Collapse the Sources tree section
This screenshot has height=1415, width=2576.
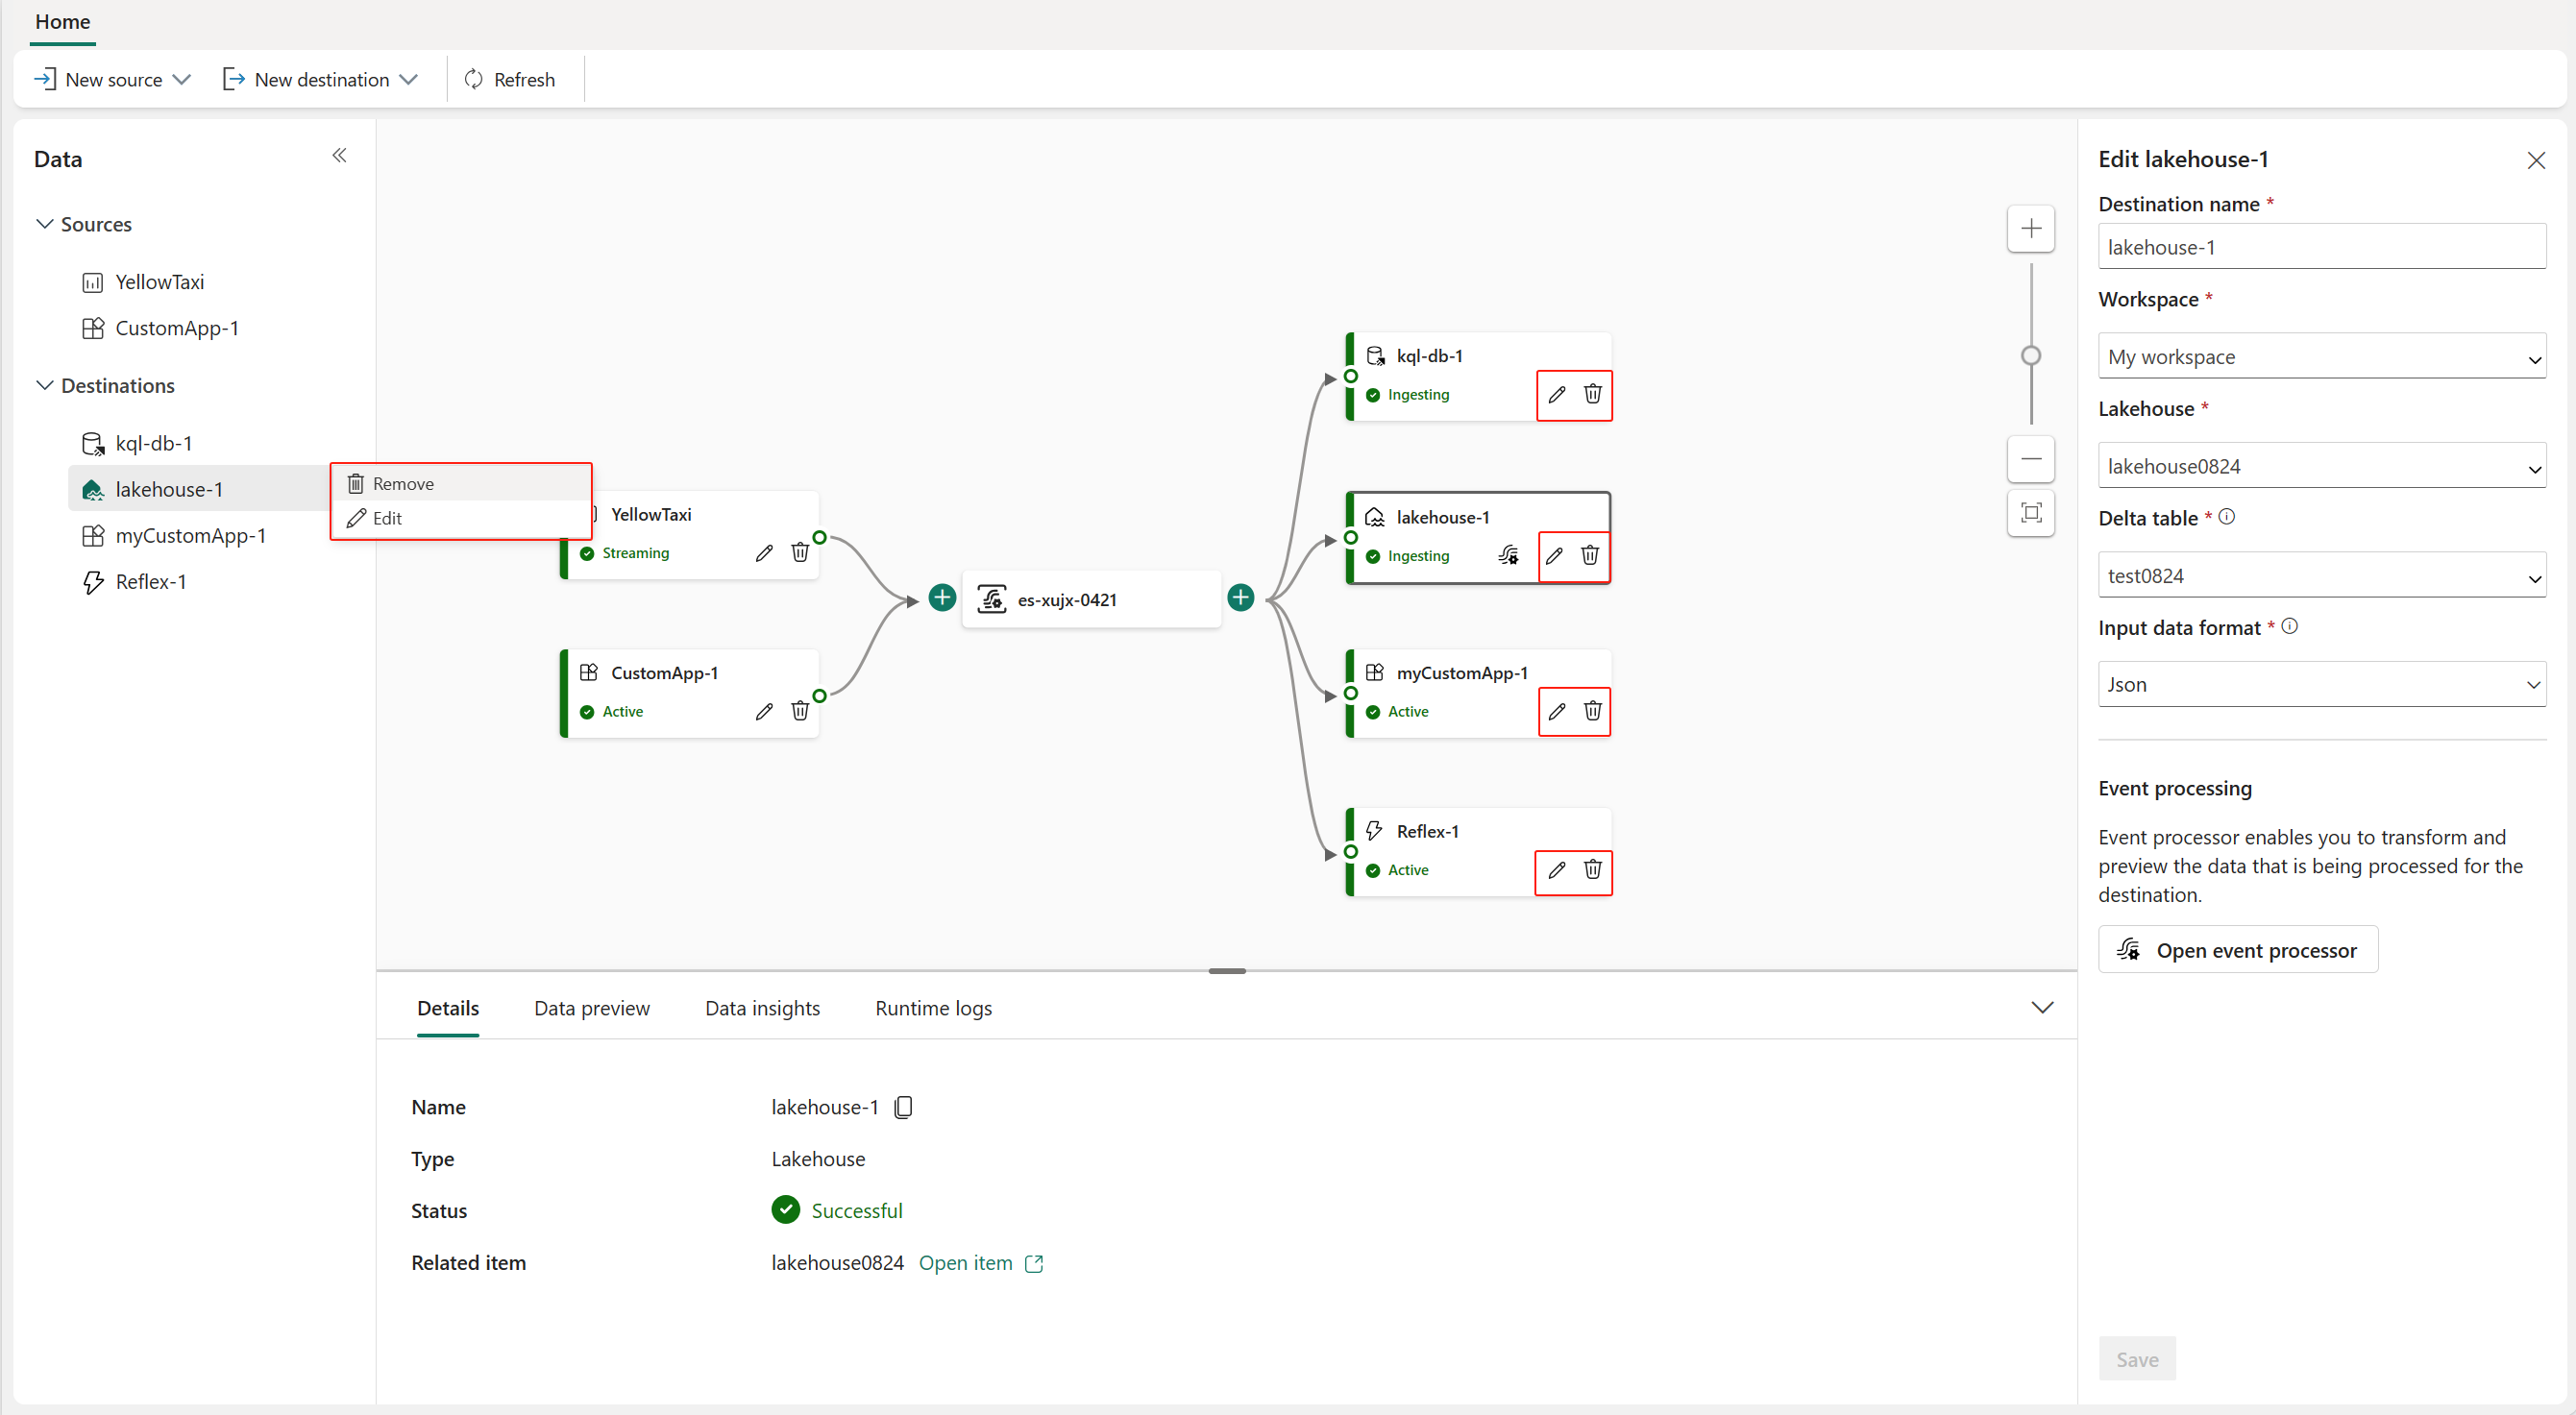point(45,224)
